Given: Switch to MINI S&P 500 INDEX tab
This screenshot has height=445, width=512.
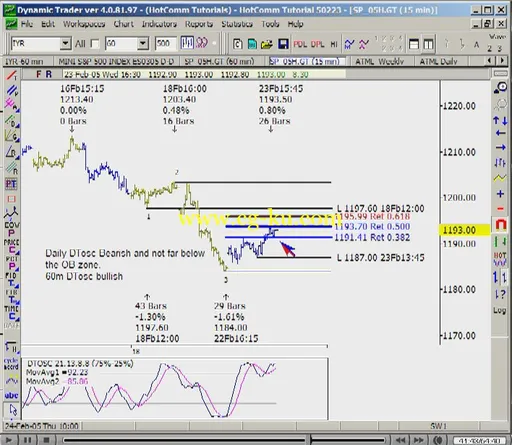Looking at the screenshot, I should tap(116, 61).
